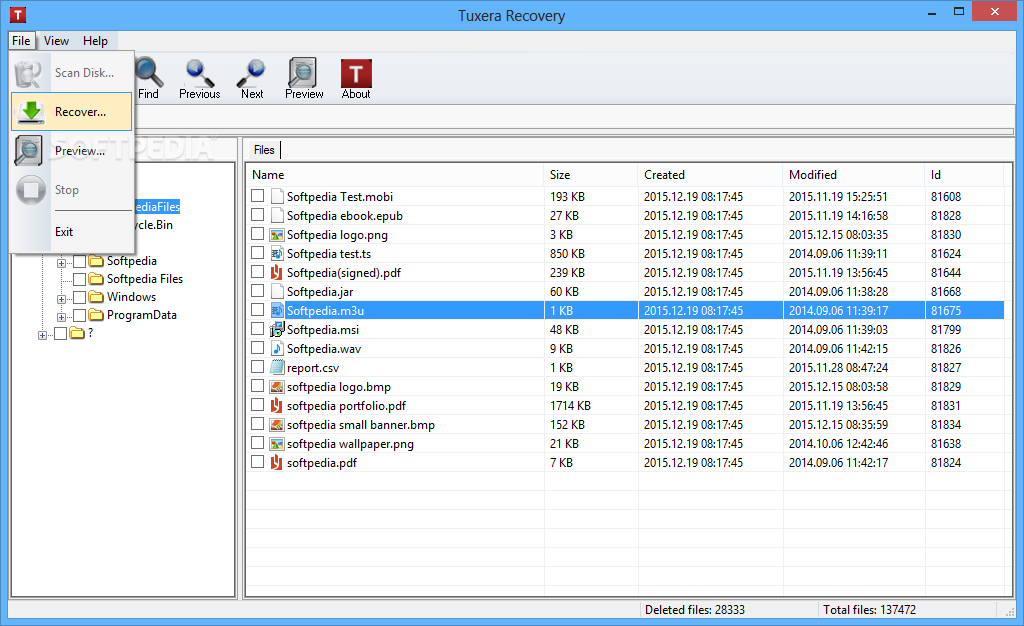Image resolution: width=1024 pixels, height=626 pixels.
Task: Click the 1714 KB size cell
Action: (570, 405)
